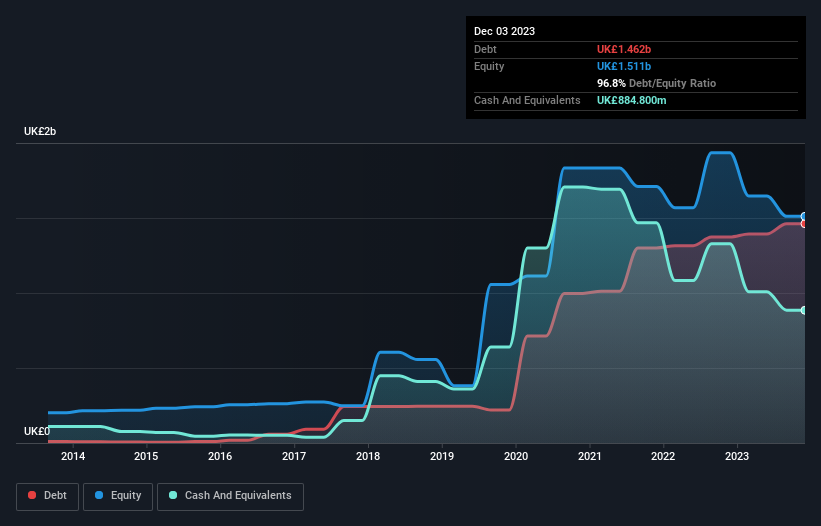Click the 2016 x-axis label
This screenshot has width=821, height=526.
coord(220,456)
